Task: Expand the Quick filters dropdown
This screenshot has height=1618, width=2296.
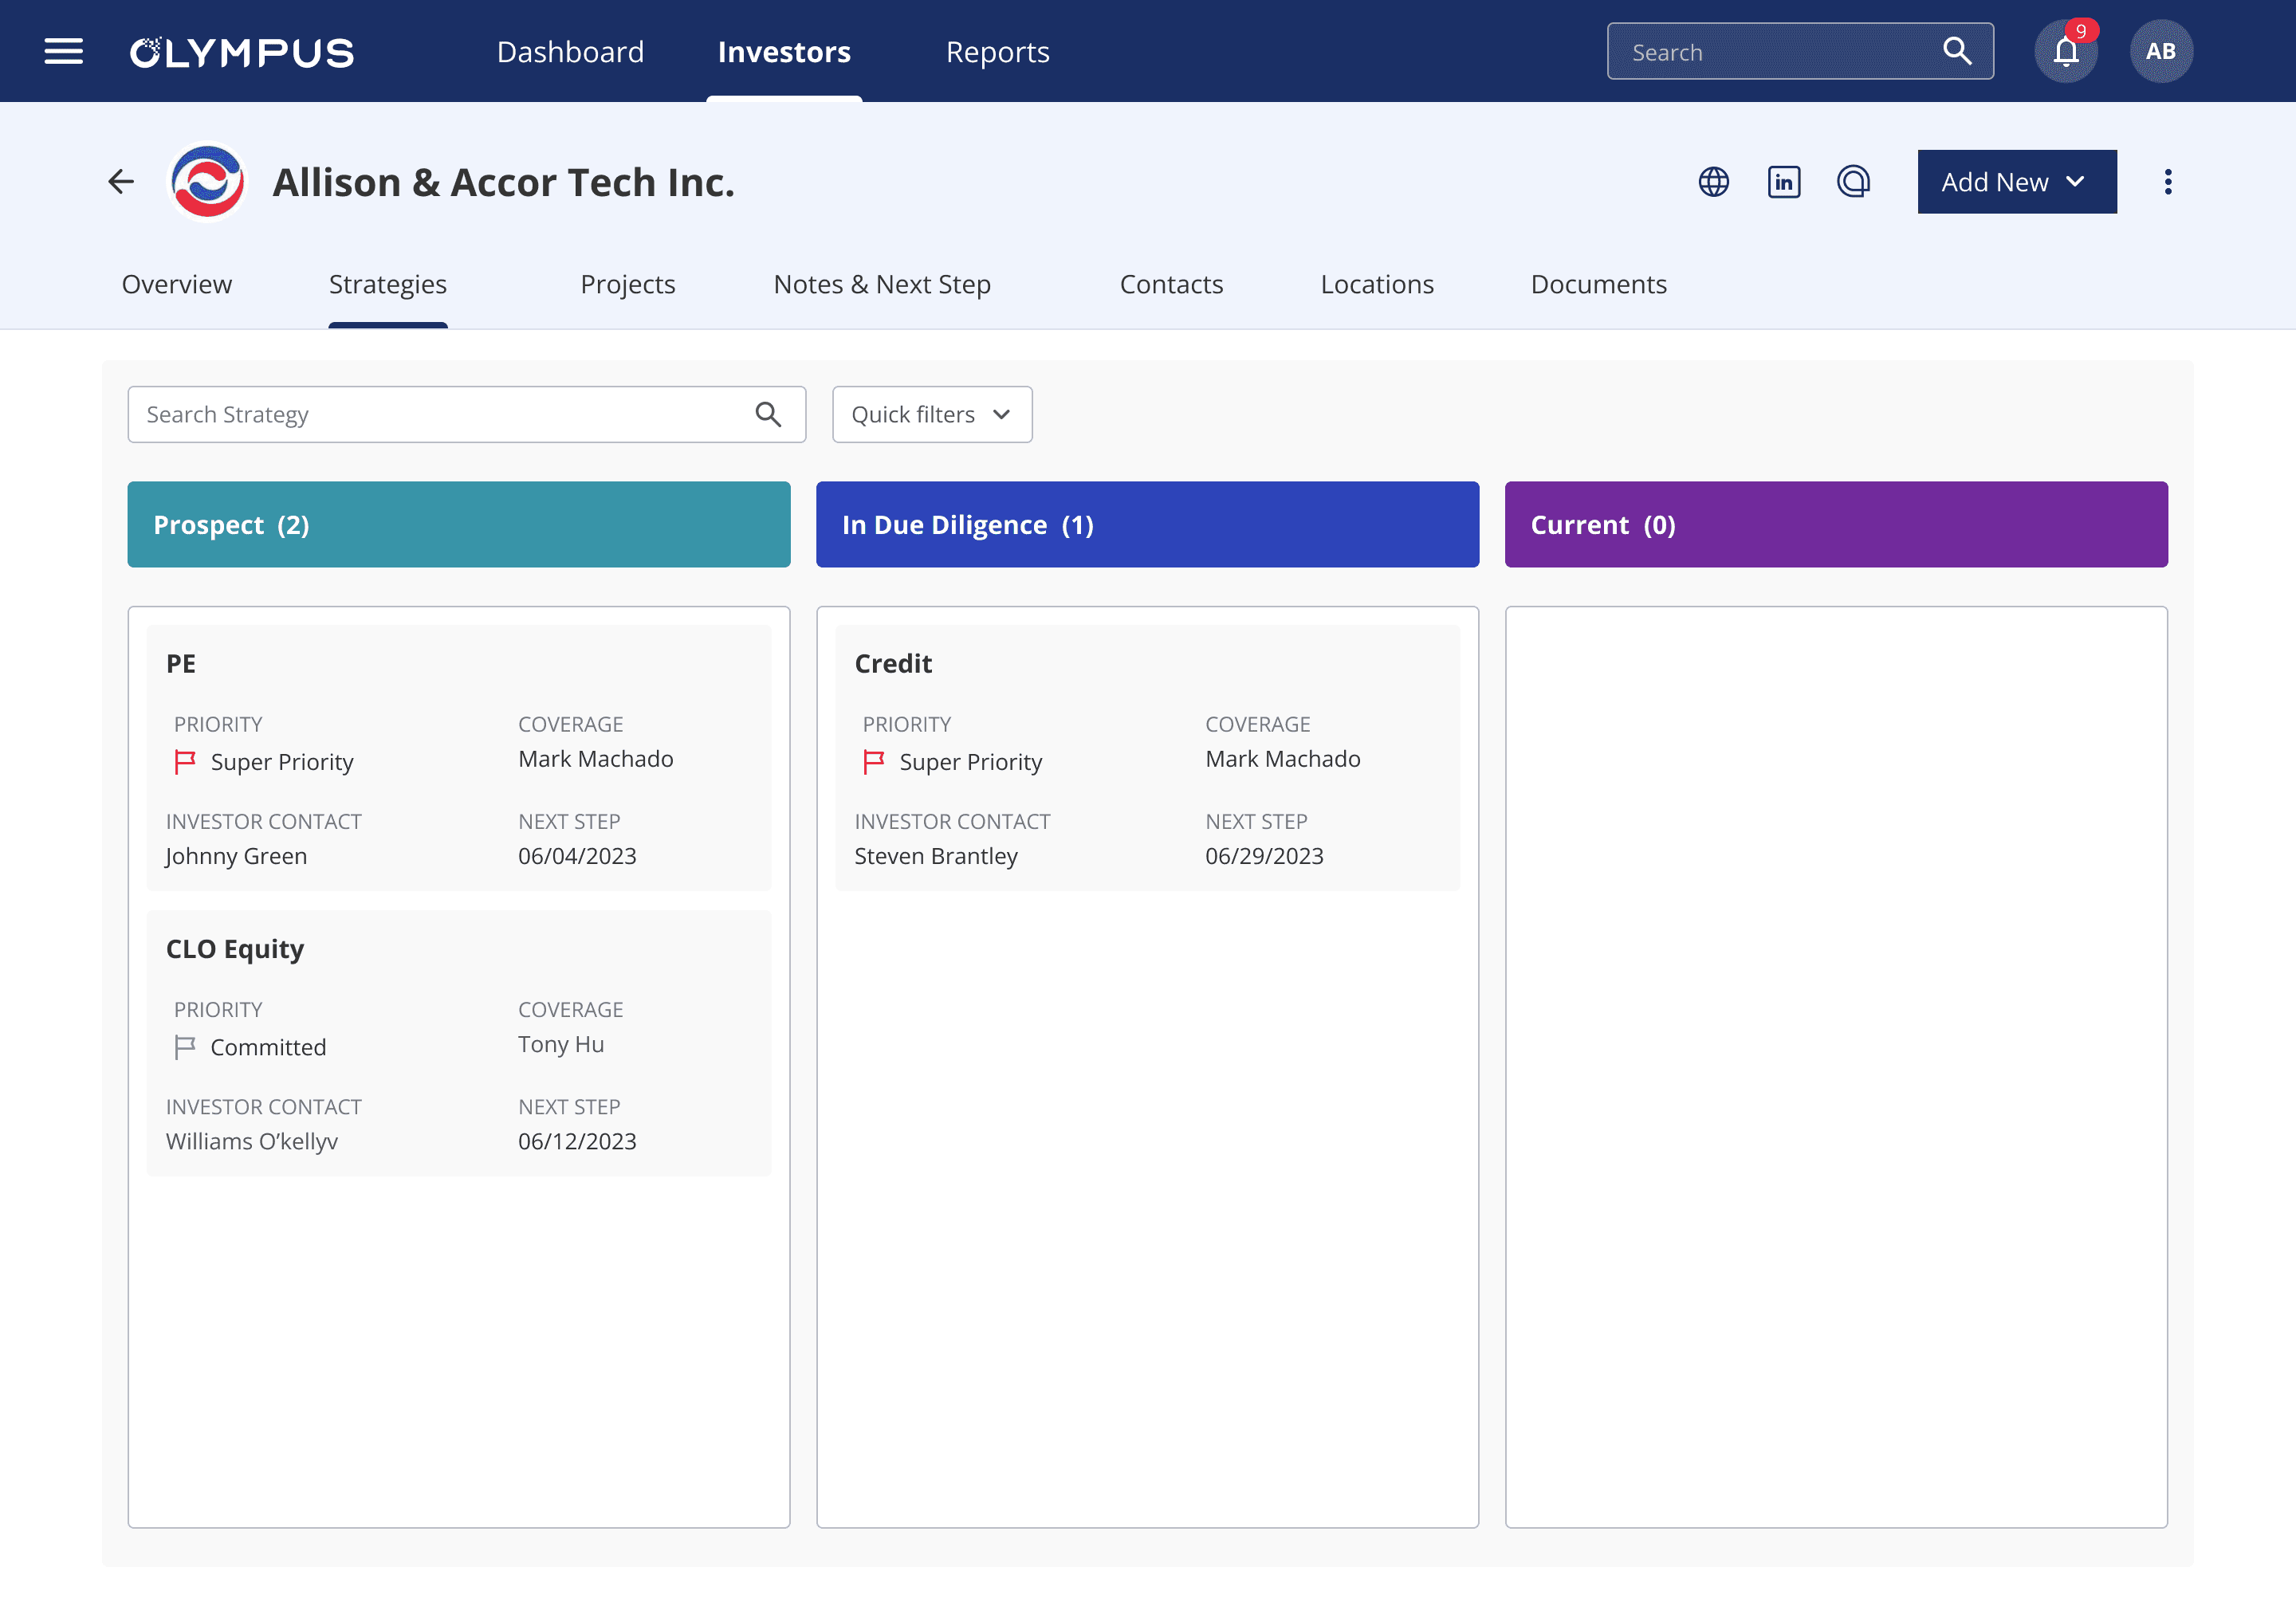Action: pyautogui.click(x=931, y=414)
